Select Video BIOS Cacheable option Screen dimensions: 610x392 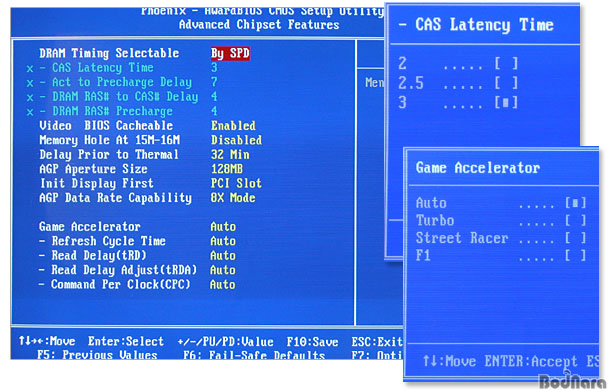coord(106,126)
